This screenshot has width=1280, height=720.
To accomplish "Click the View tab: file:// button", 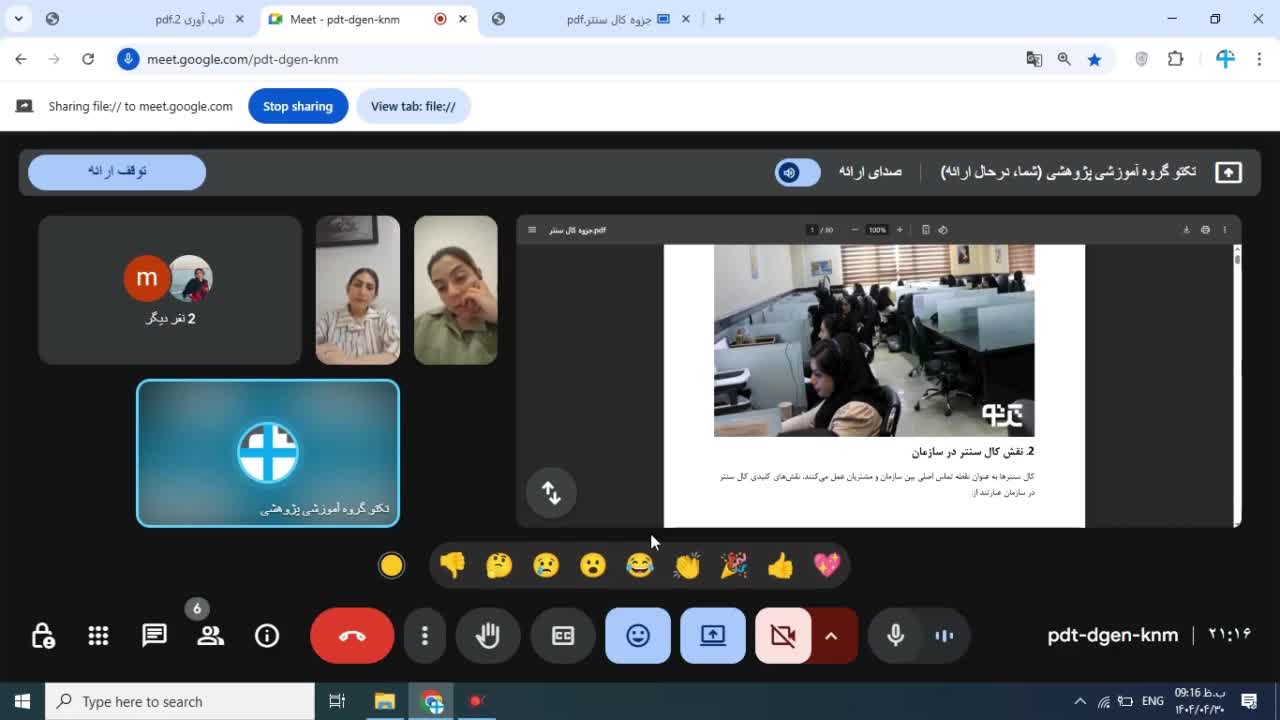I will pos(413,106).
